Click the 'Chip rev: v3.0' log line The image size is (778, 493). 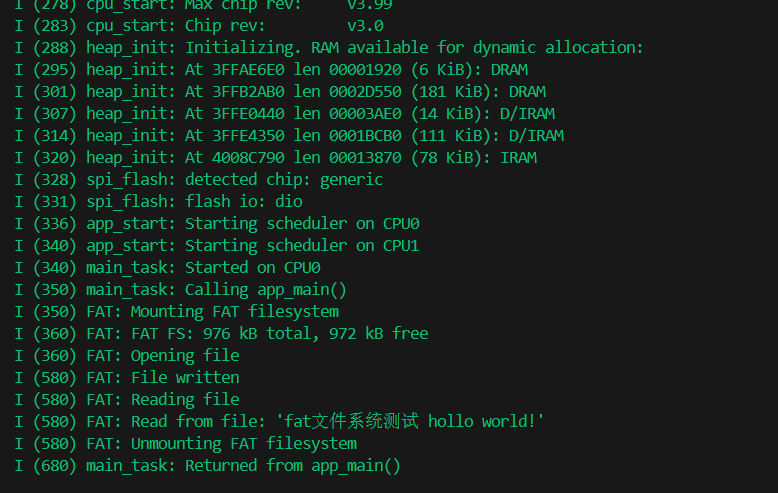(198, 26)
